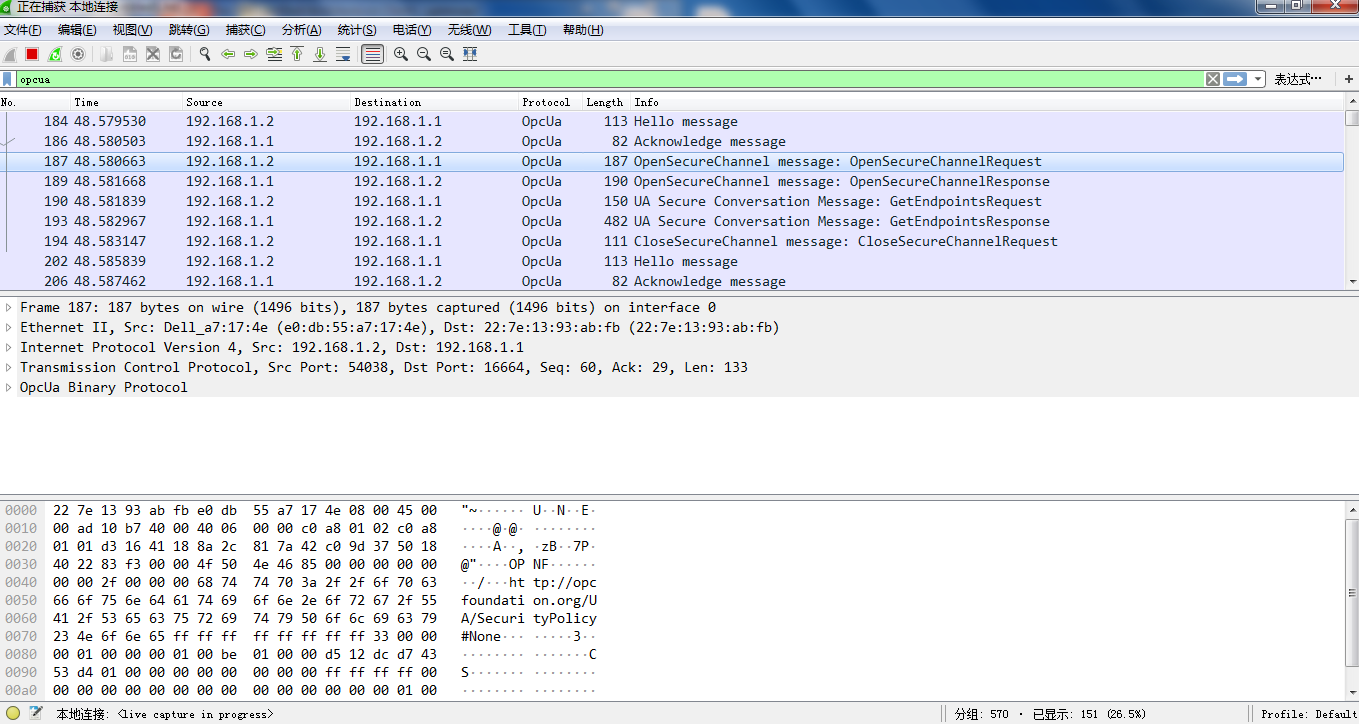Click the go to specific packet icon
Image resolution: width=1359 pixels, height=724 pixels.
point(274,54)
